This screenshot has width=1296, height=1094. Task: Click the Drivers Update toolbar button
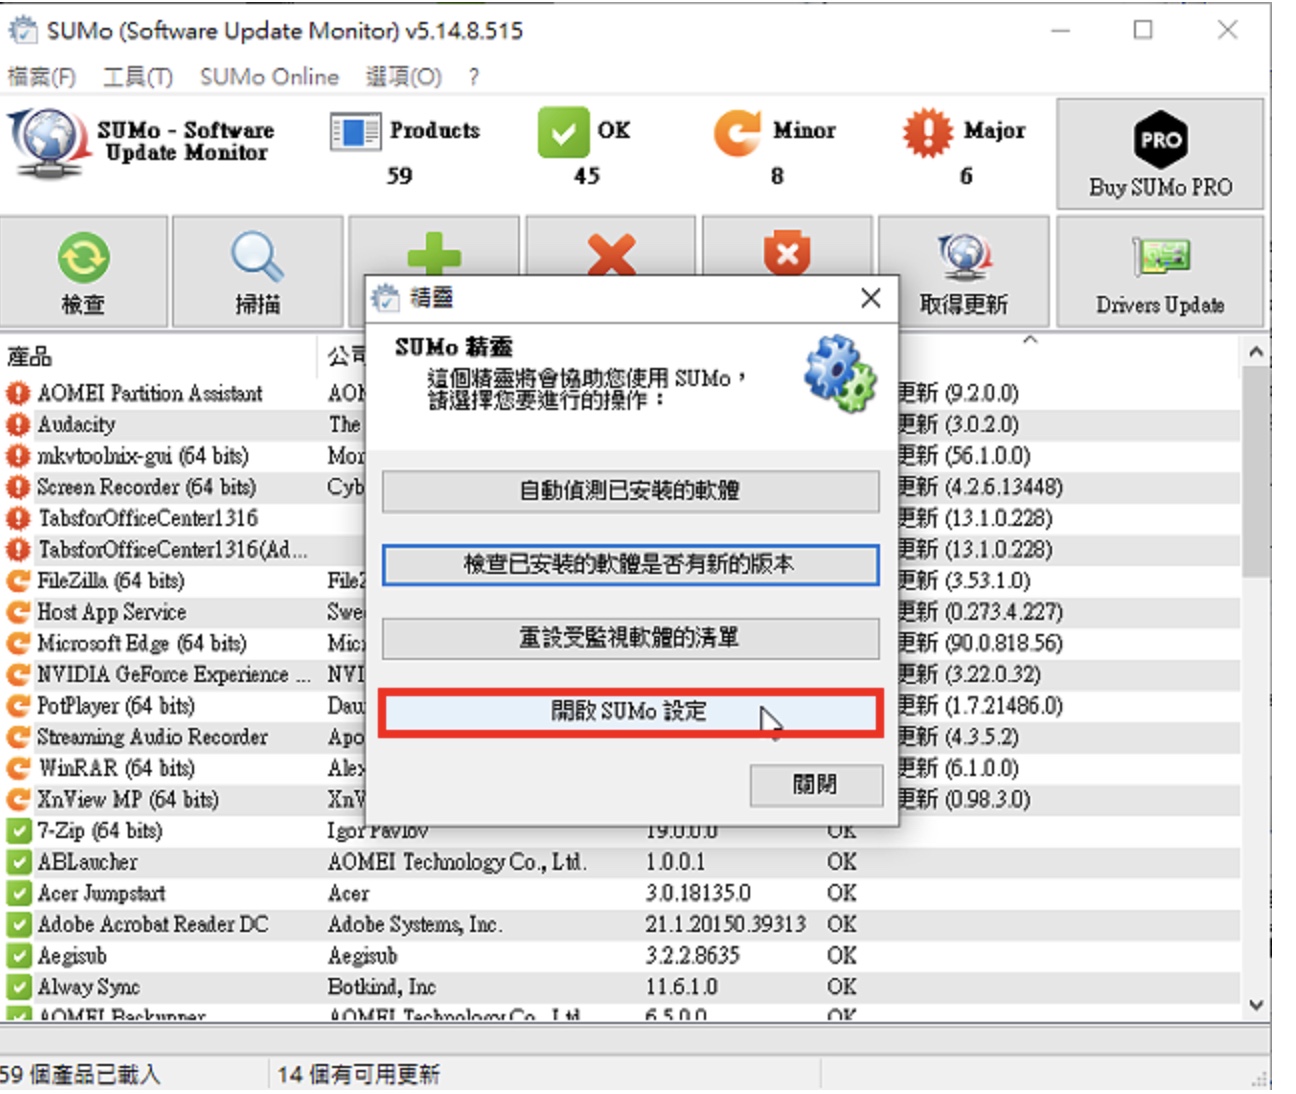click(x=1160, y=271)
